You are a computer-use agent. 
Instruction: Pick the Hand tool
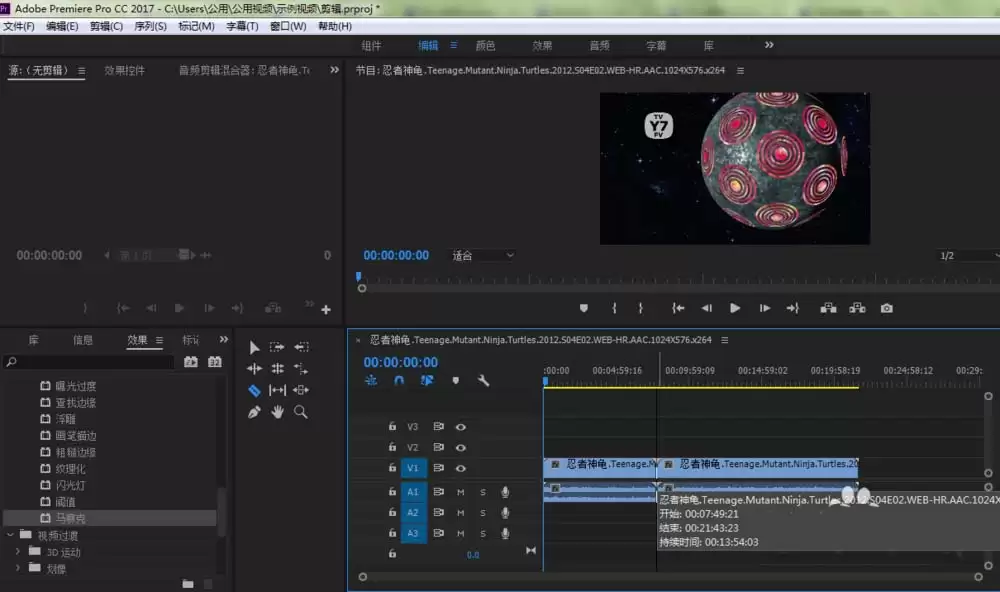point(277,412)
